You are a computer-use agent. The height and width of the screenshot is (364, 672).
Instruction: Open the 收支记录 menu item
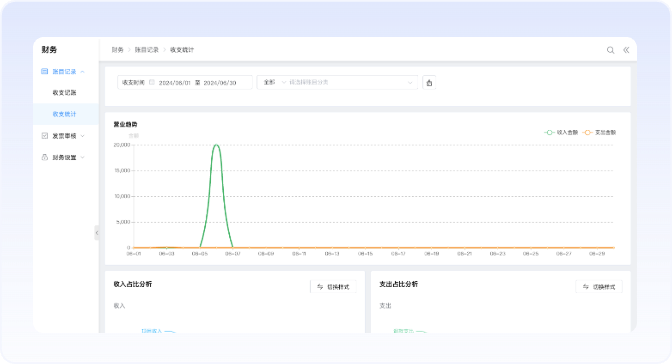click(64, 93)
